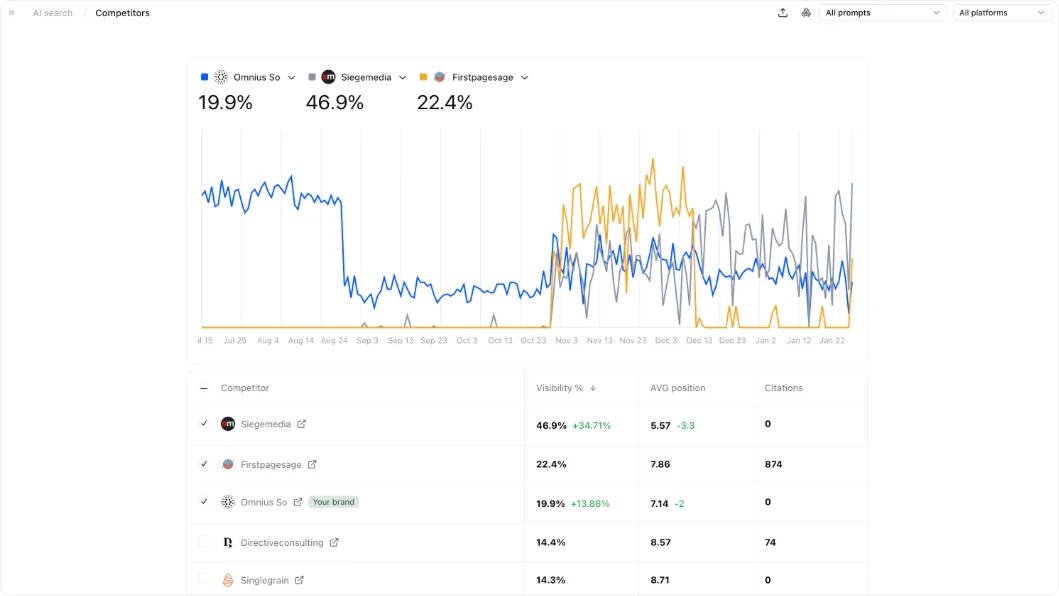This screenshot has height=596, width=1059.
Task: Click the Your brand badge next to Omnius So
Action: [333, 501]
